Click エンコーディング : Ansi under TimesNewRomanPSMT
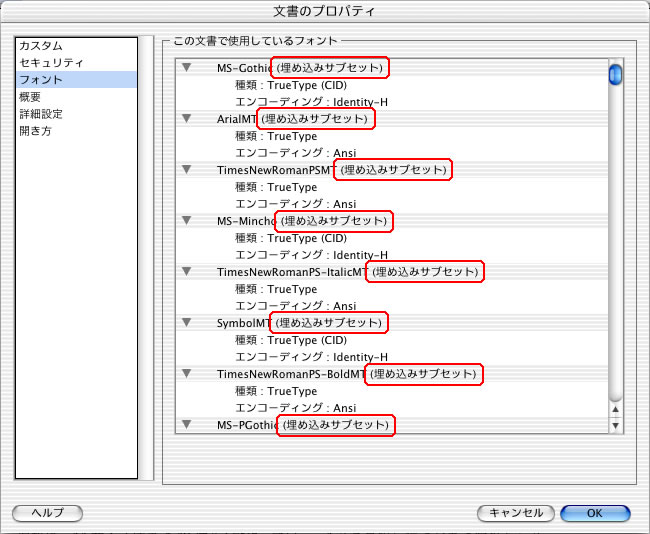 point(296,204)
